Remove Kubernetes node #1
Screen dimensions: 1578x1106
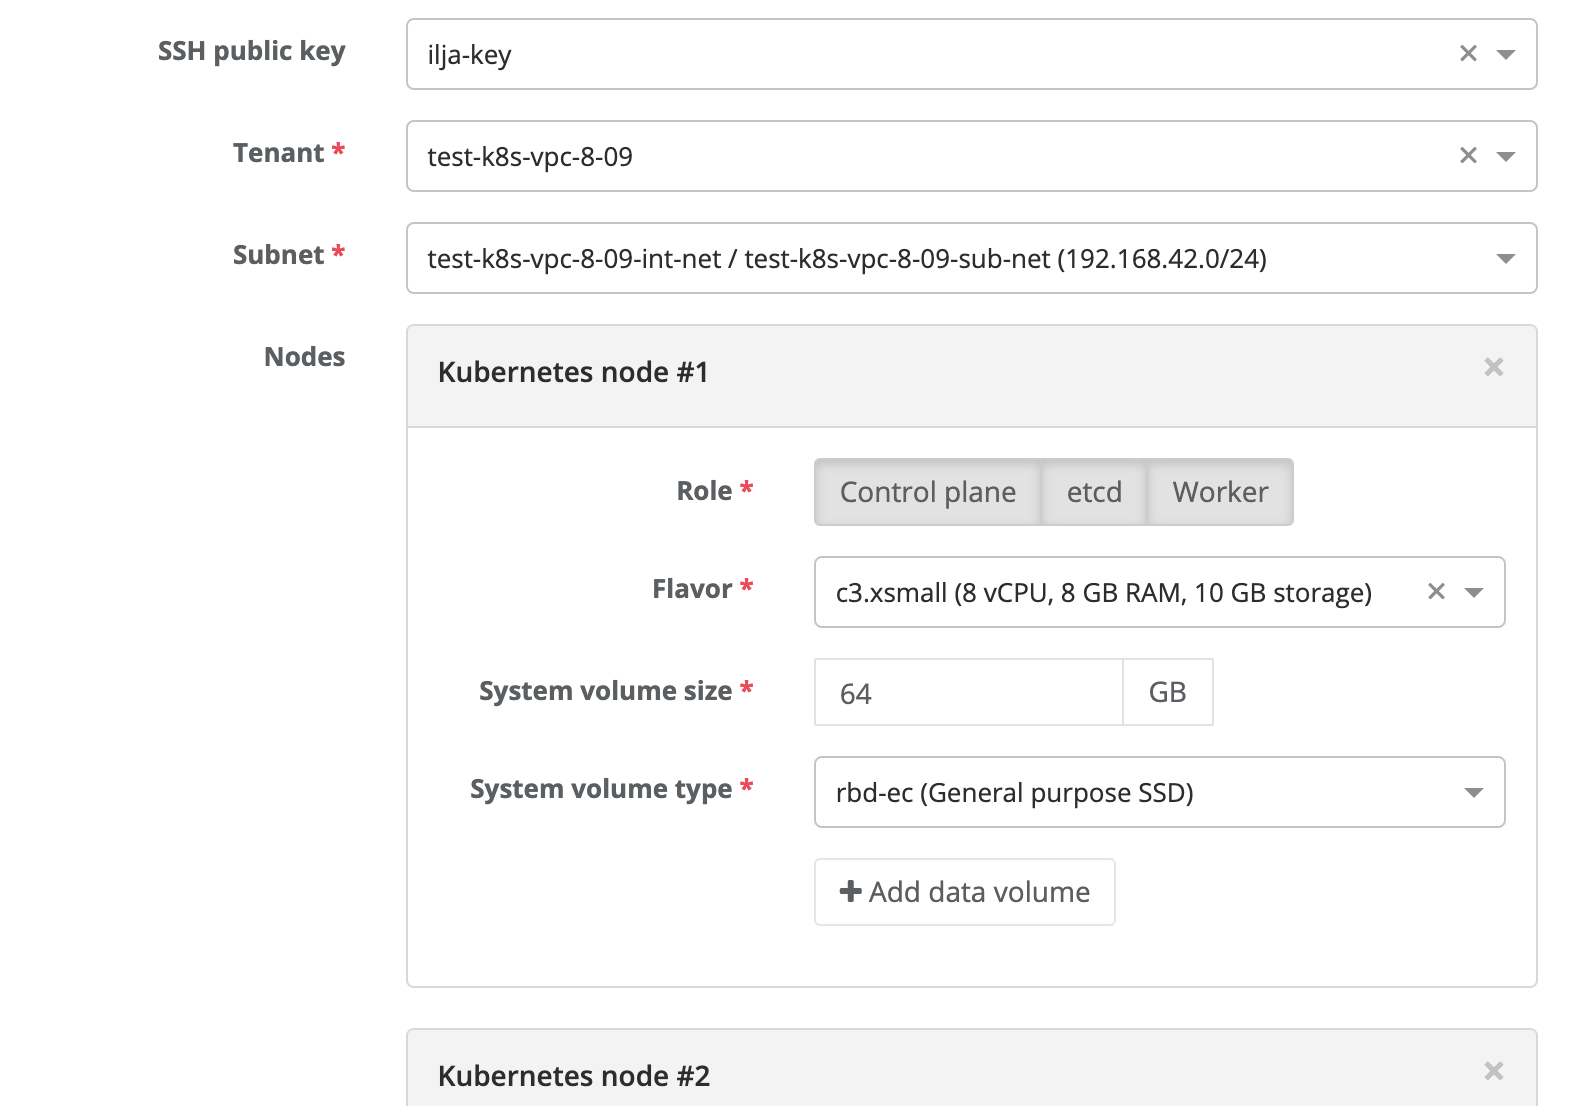1494,368
